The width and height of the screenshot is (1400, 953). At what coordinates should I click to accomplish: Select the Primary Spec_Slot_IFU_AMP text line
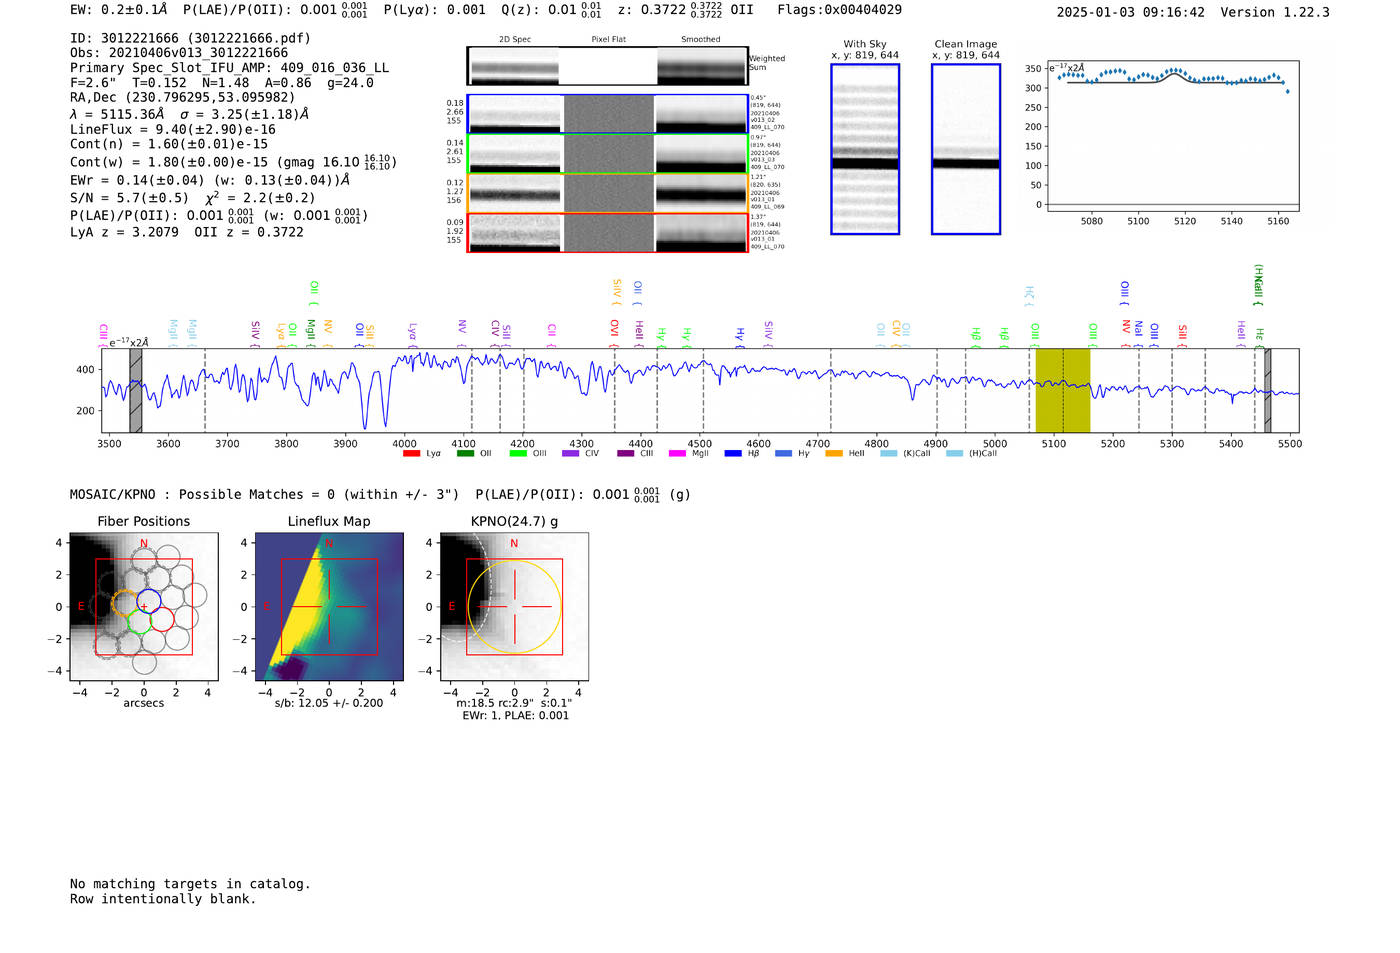pos(230,68)
